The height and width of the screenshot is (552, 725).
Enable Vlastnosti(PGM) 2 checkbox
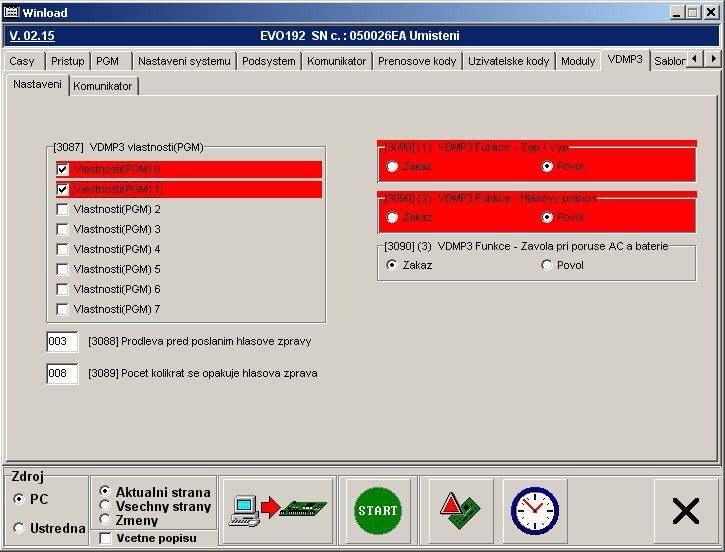[x=63, y=210]
